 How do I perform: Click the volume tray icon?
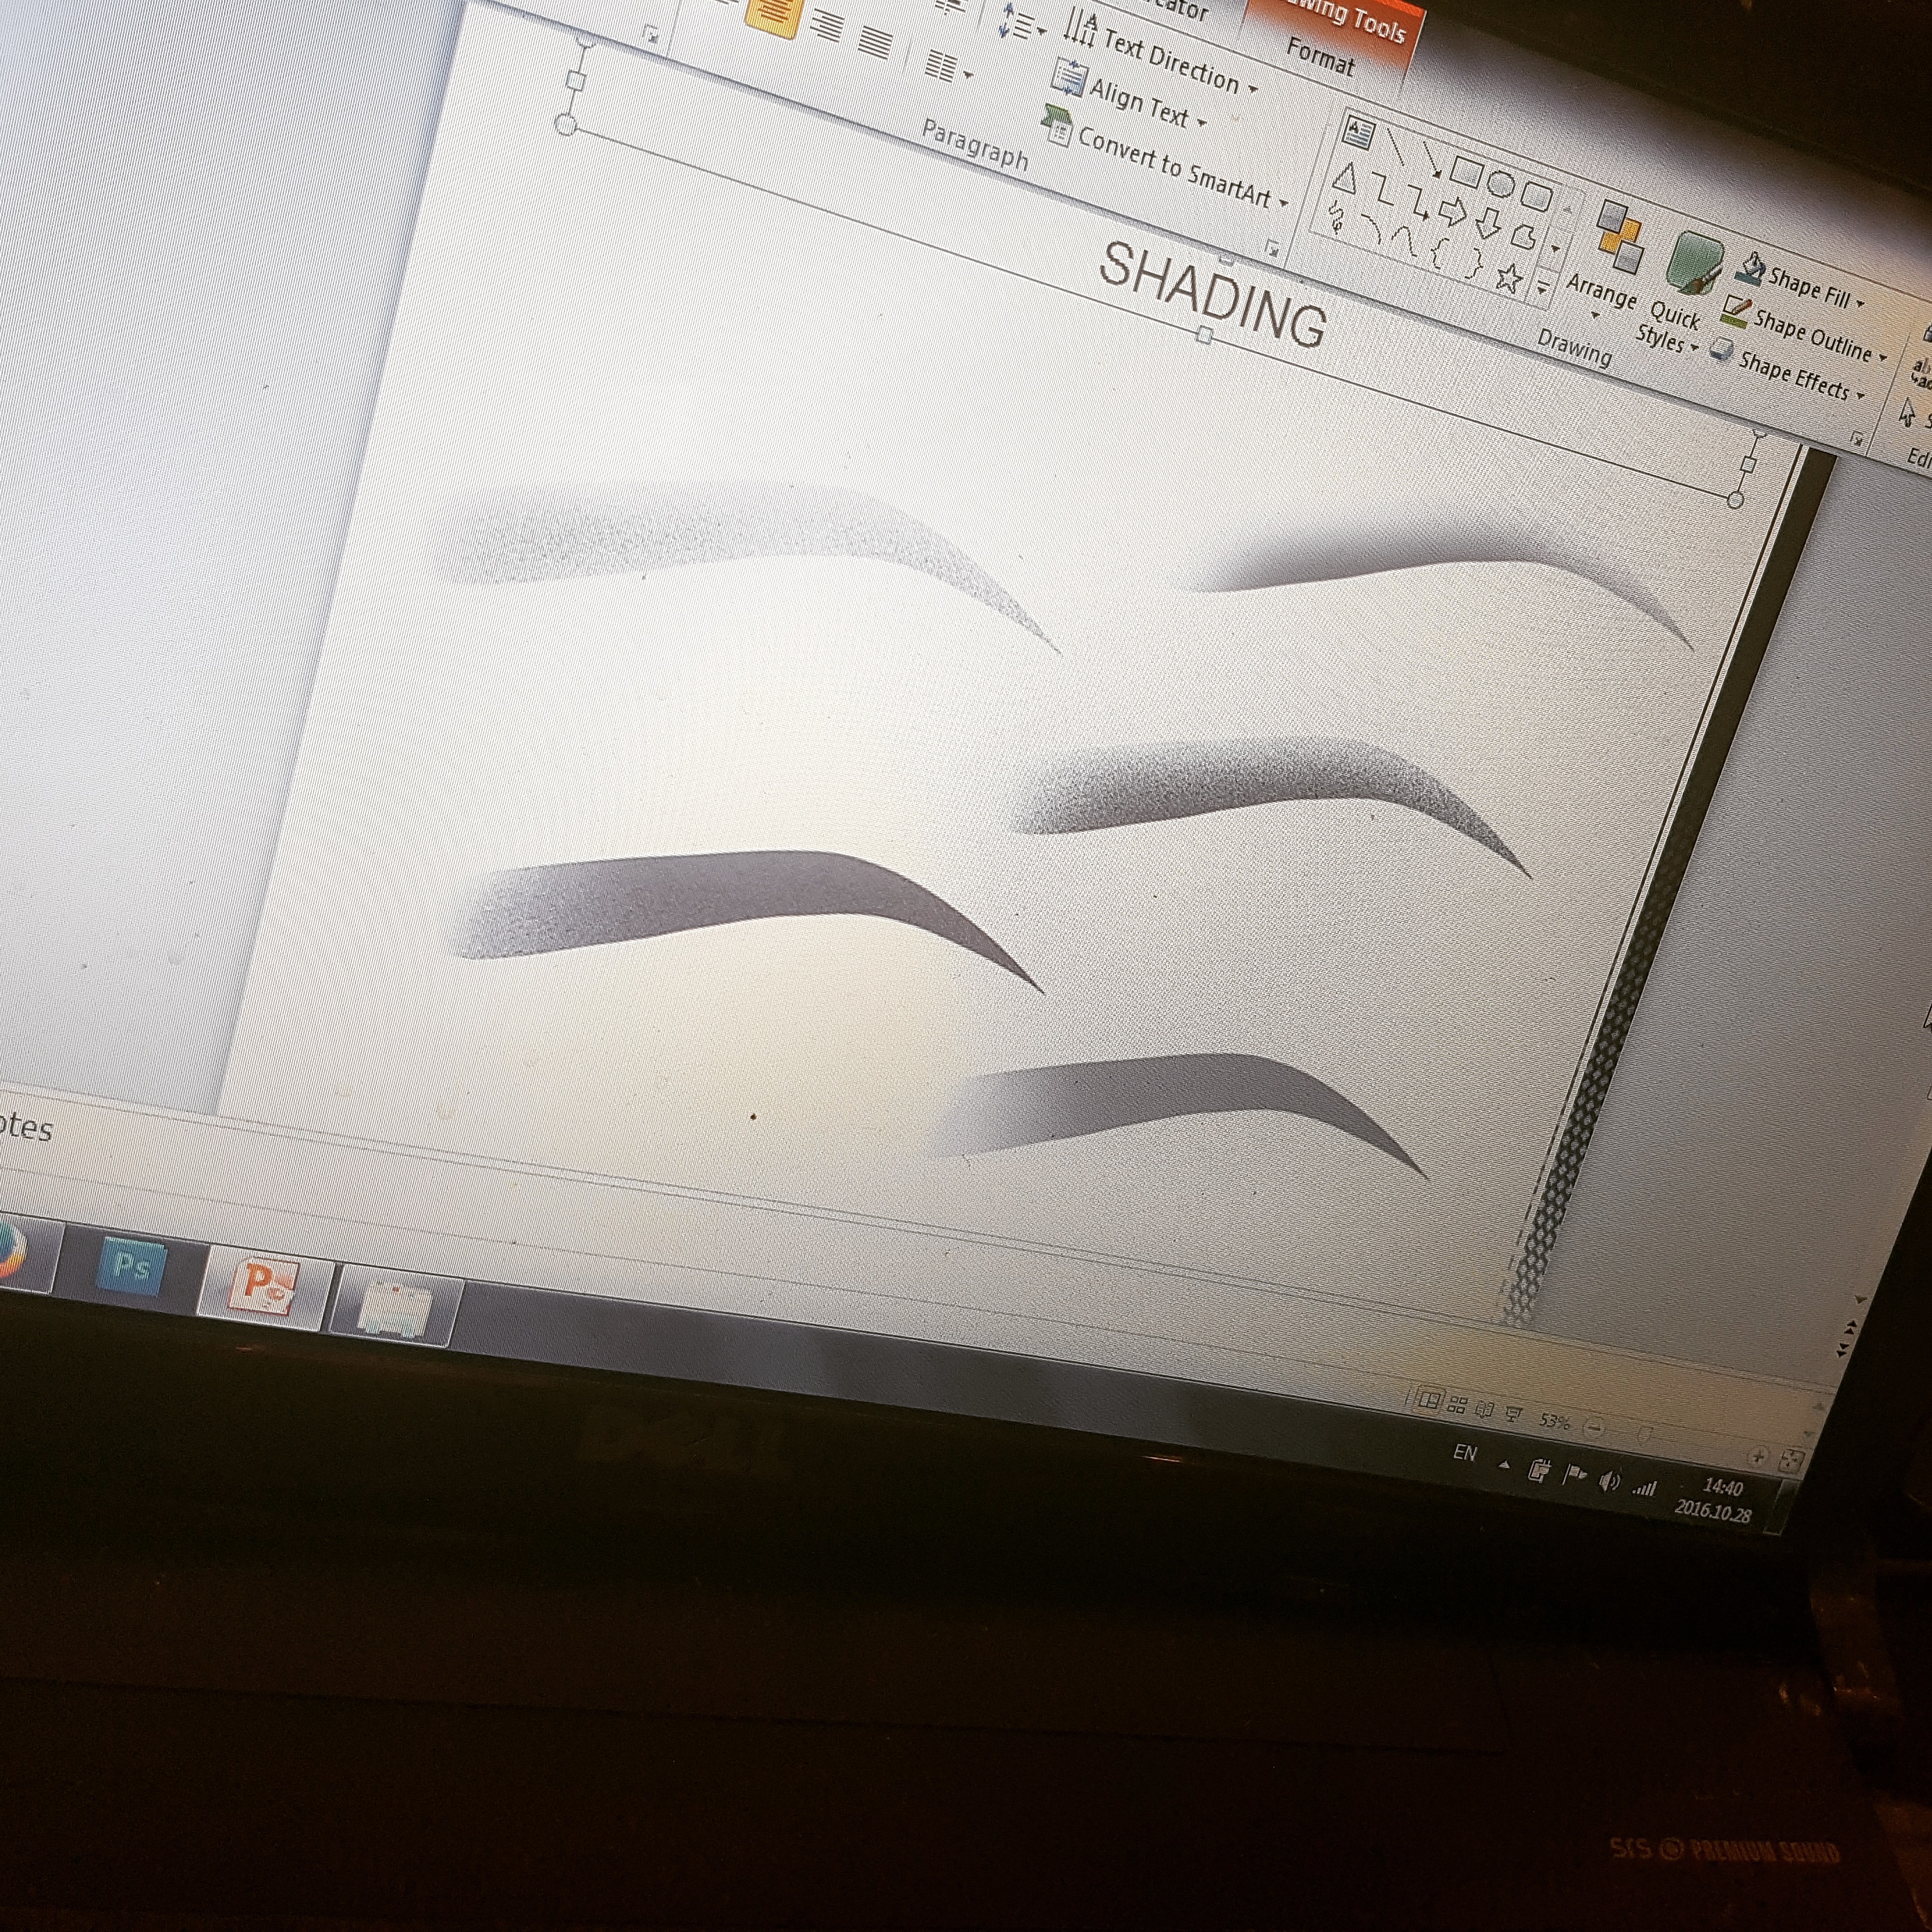pyautogui.click(x=1609, y=1481)
